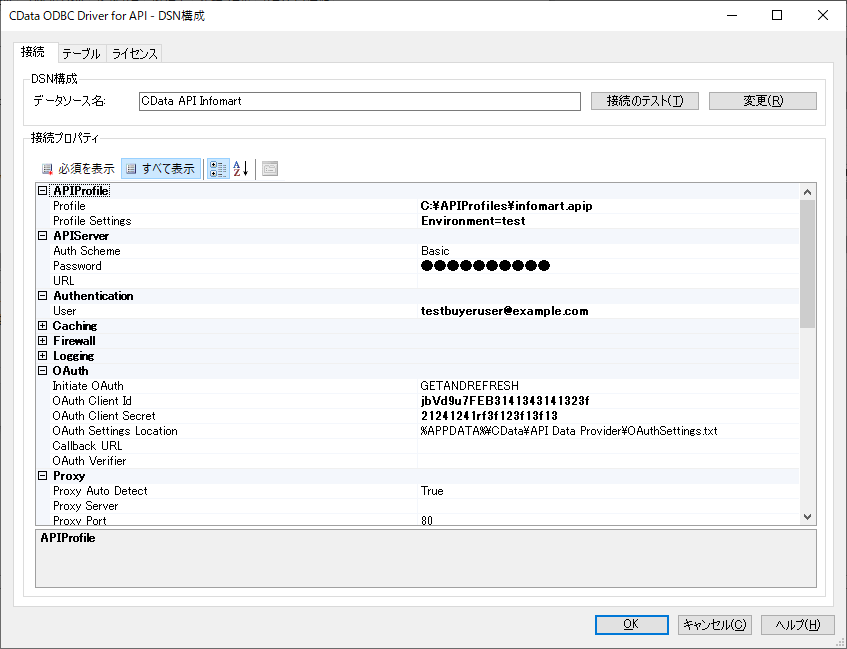847x649 pixels.
Task: Minimize the DSN configuration window
Action: pyautogui.click(x=732, y=15)
